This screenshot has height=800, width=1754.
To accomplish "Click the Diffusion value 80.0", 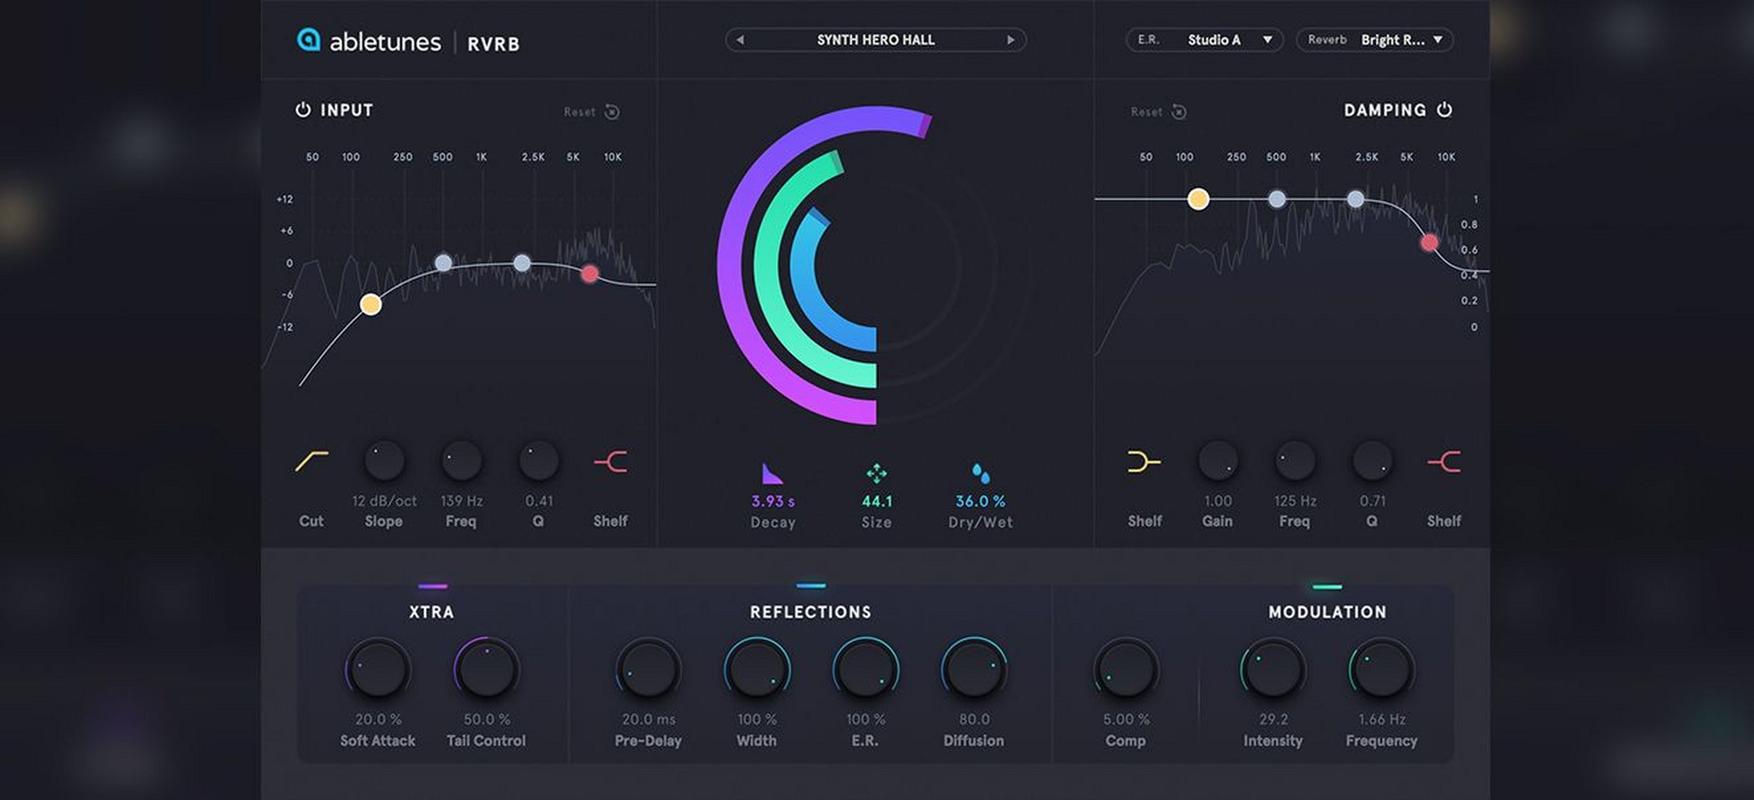I will tap(974, 719).
